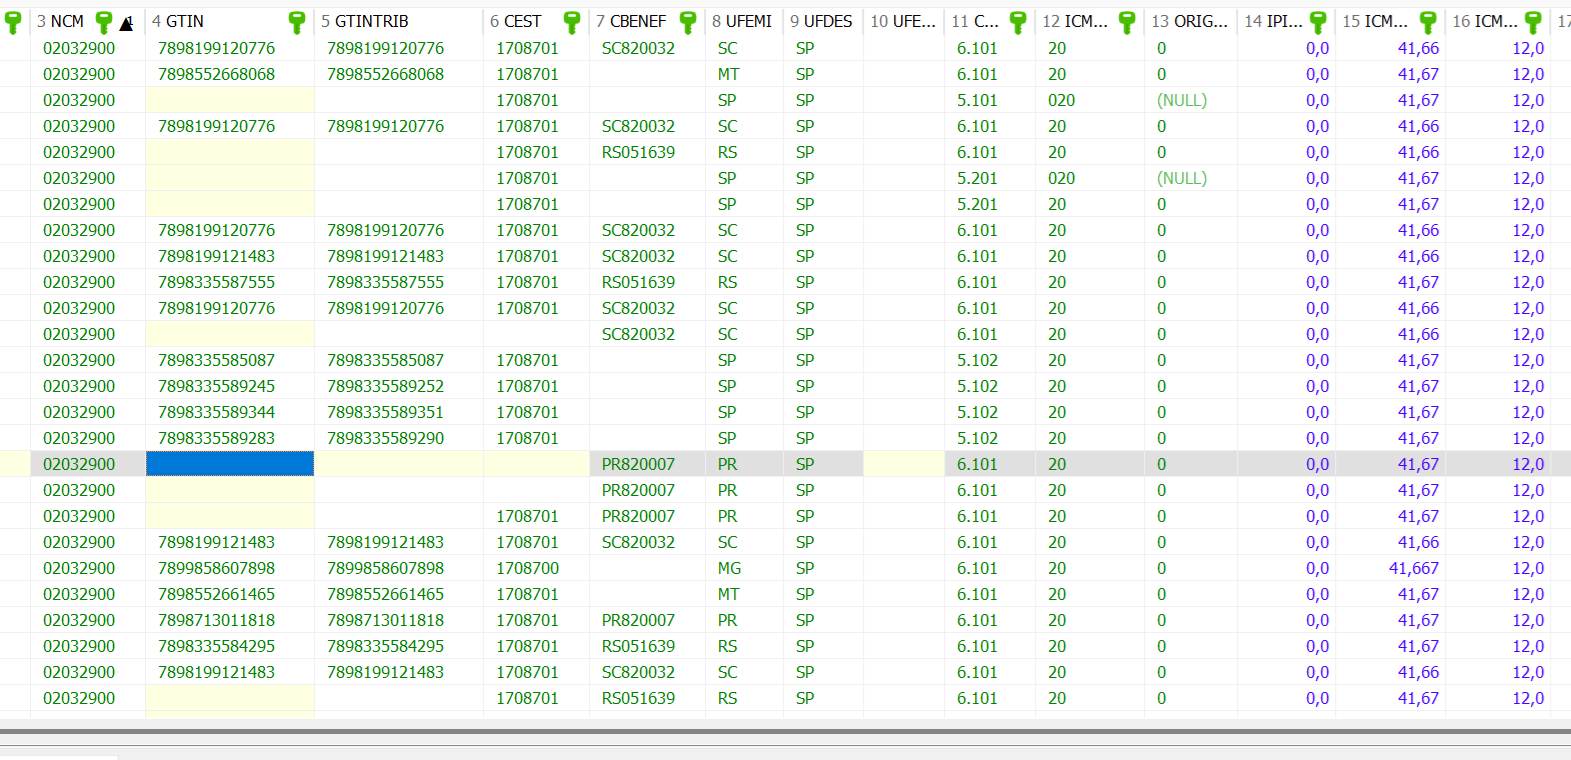1571x760 pixels.
Task: Click the key icon in the NCM column header
Action: click(103, 22)
